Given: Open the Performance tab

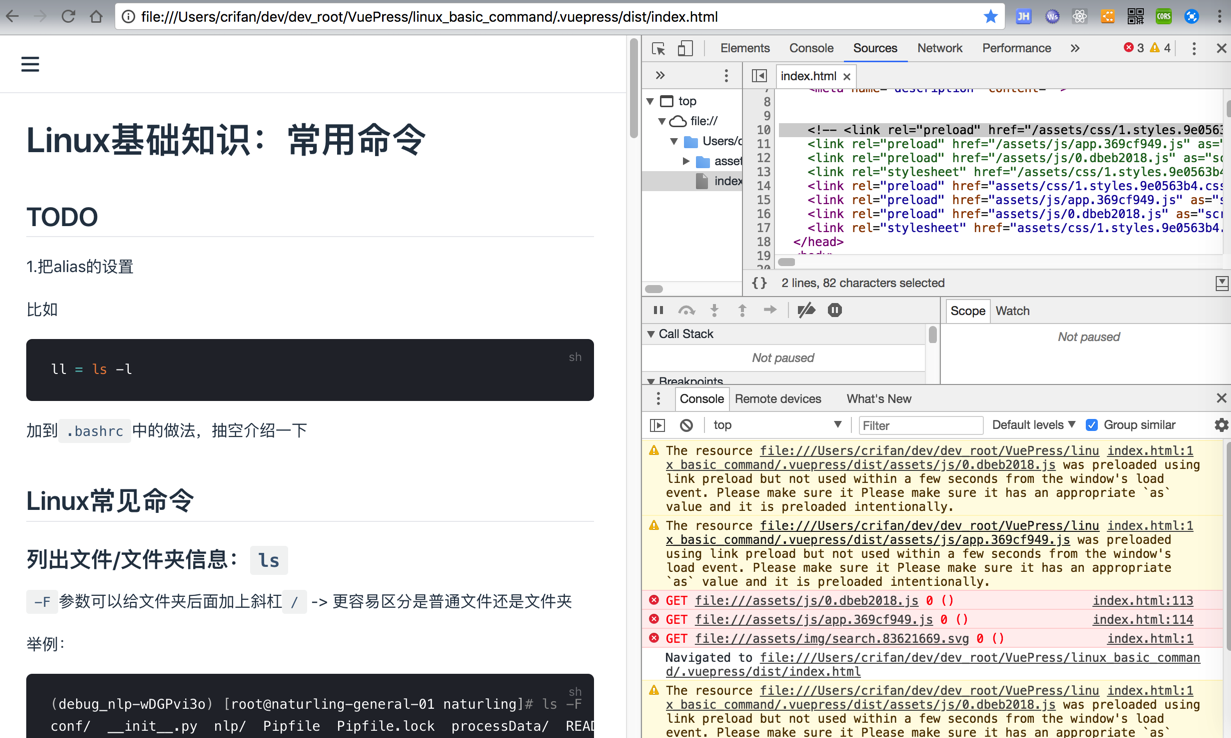Looking at the screenshot, I should [x=1016, y=48].
